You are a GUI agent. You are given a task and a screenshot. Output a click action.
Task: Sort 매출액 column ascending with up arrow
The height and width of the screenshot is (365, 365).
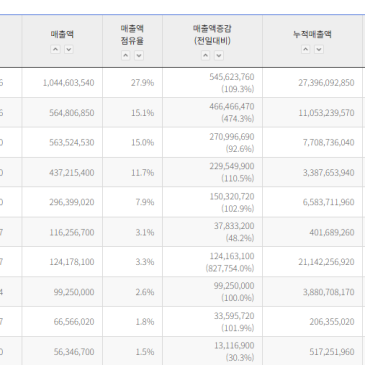(55, 49)
